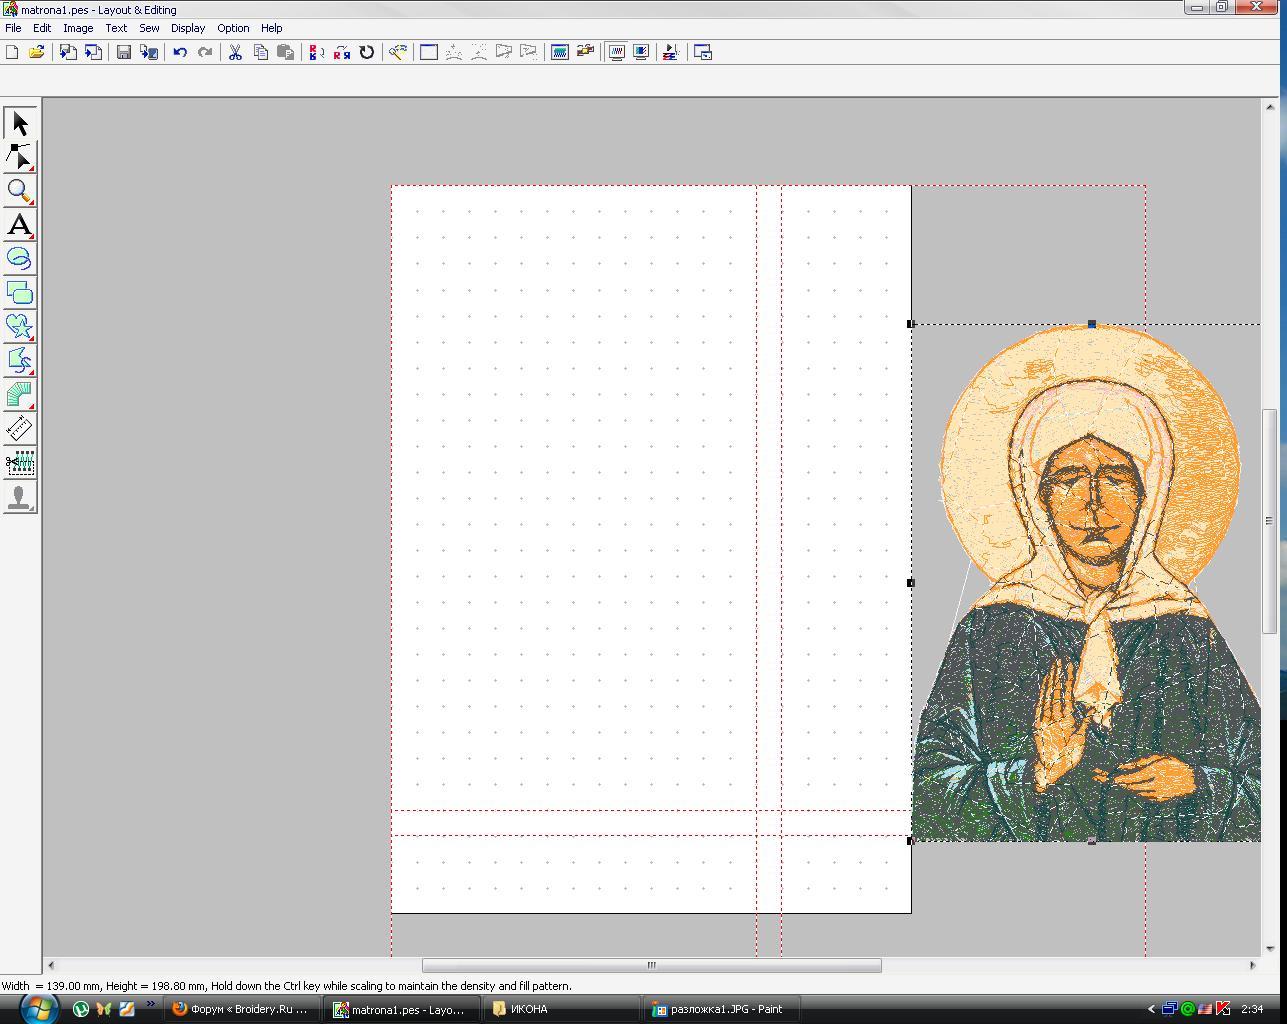Open the Image menu

pyautogui.click(x=78, y=28)
